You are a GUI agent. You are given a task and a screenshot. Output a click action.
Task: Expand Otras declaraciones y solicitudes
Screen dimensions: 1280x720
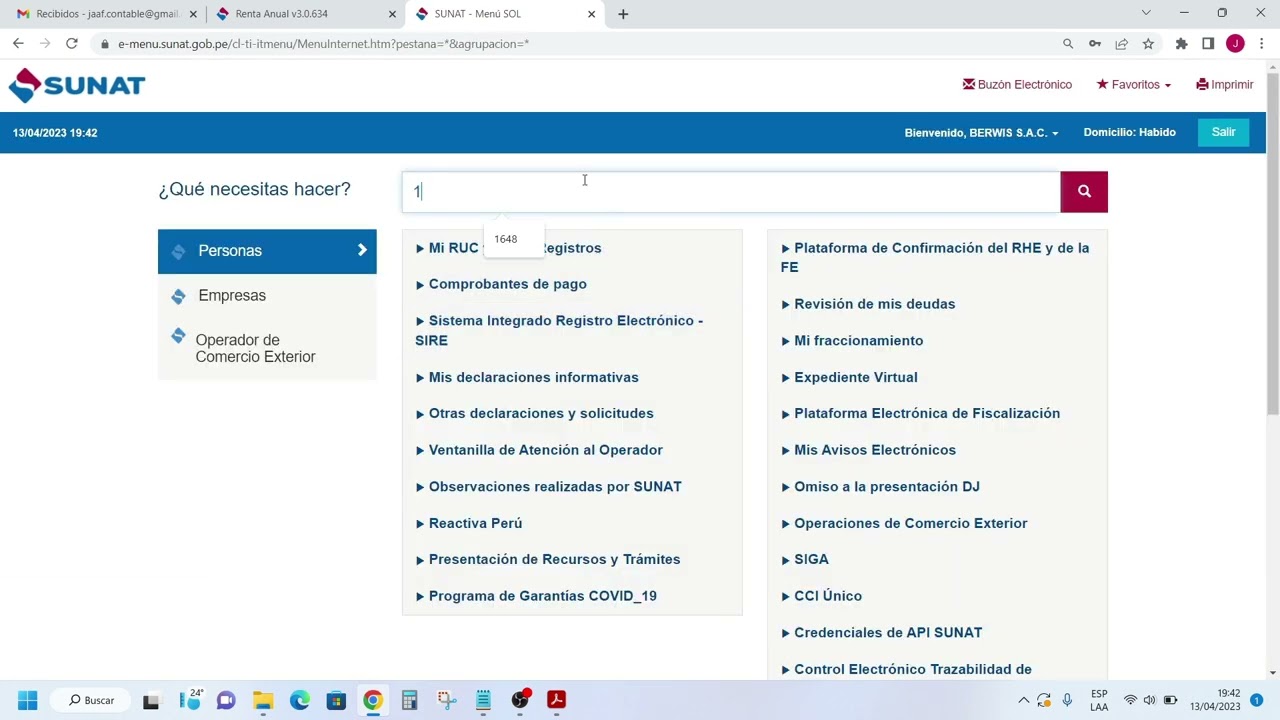point(534,413)
